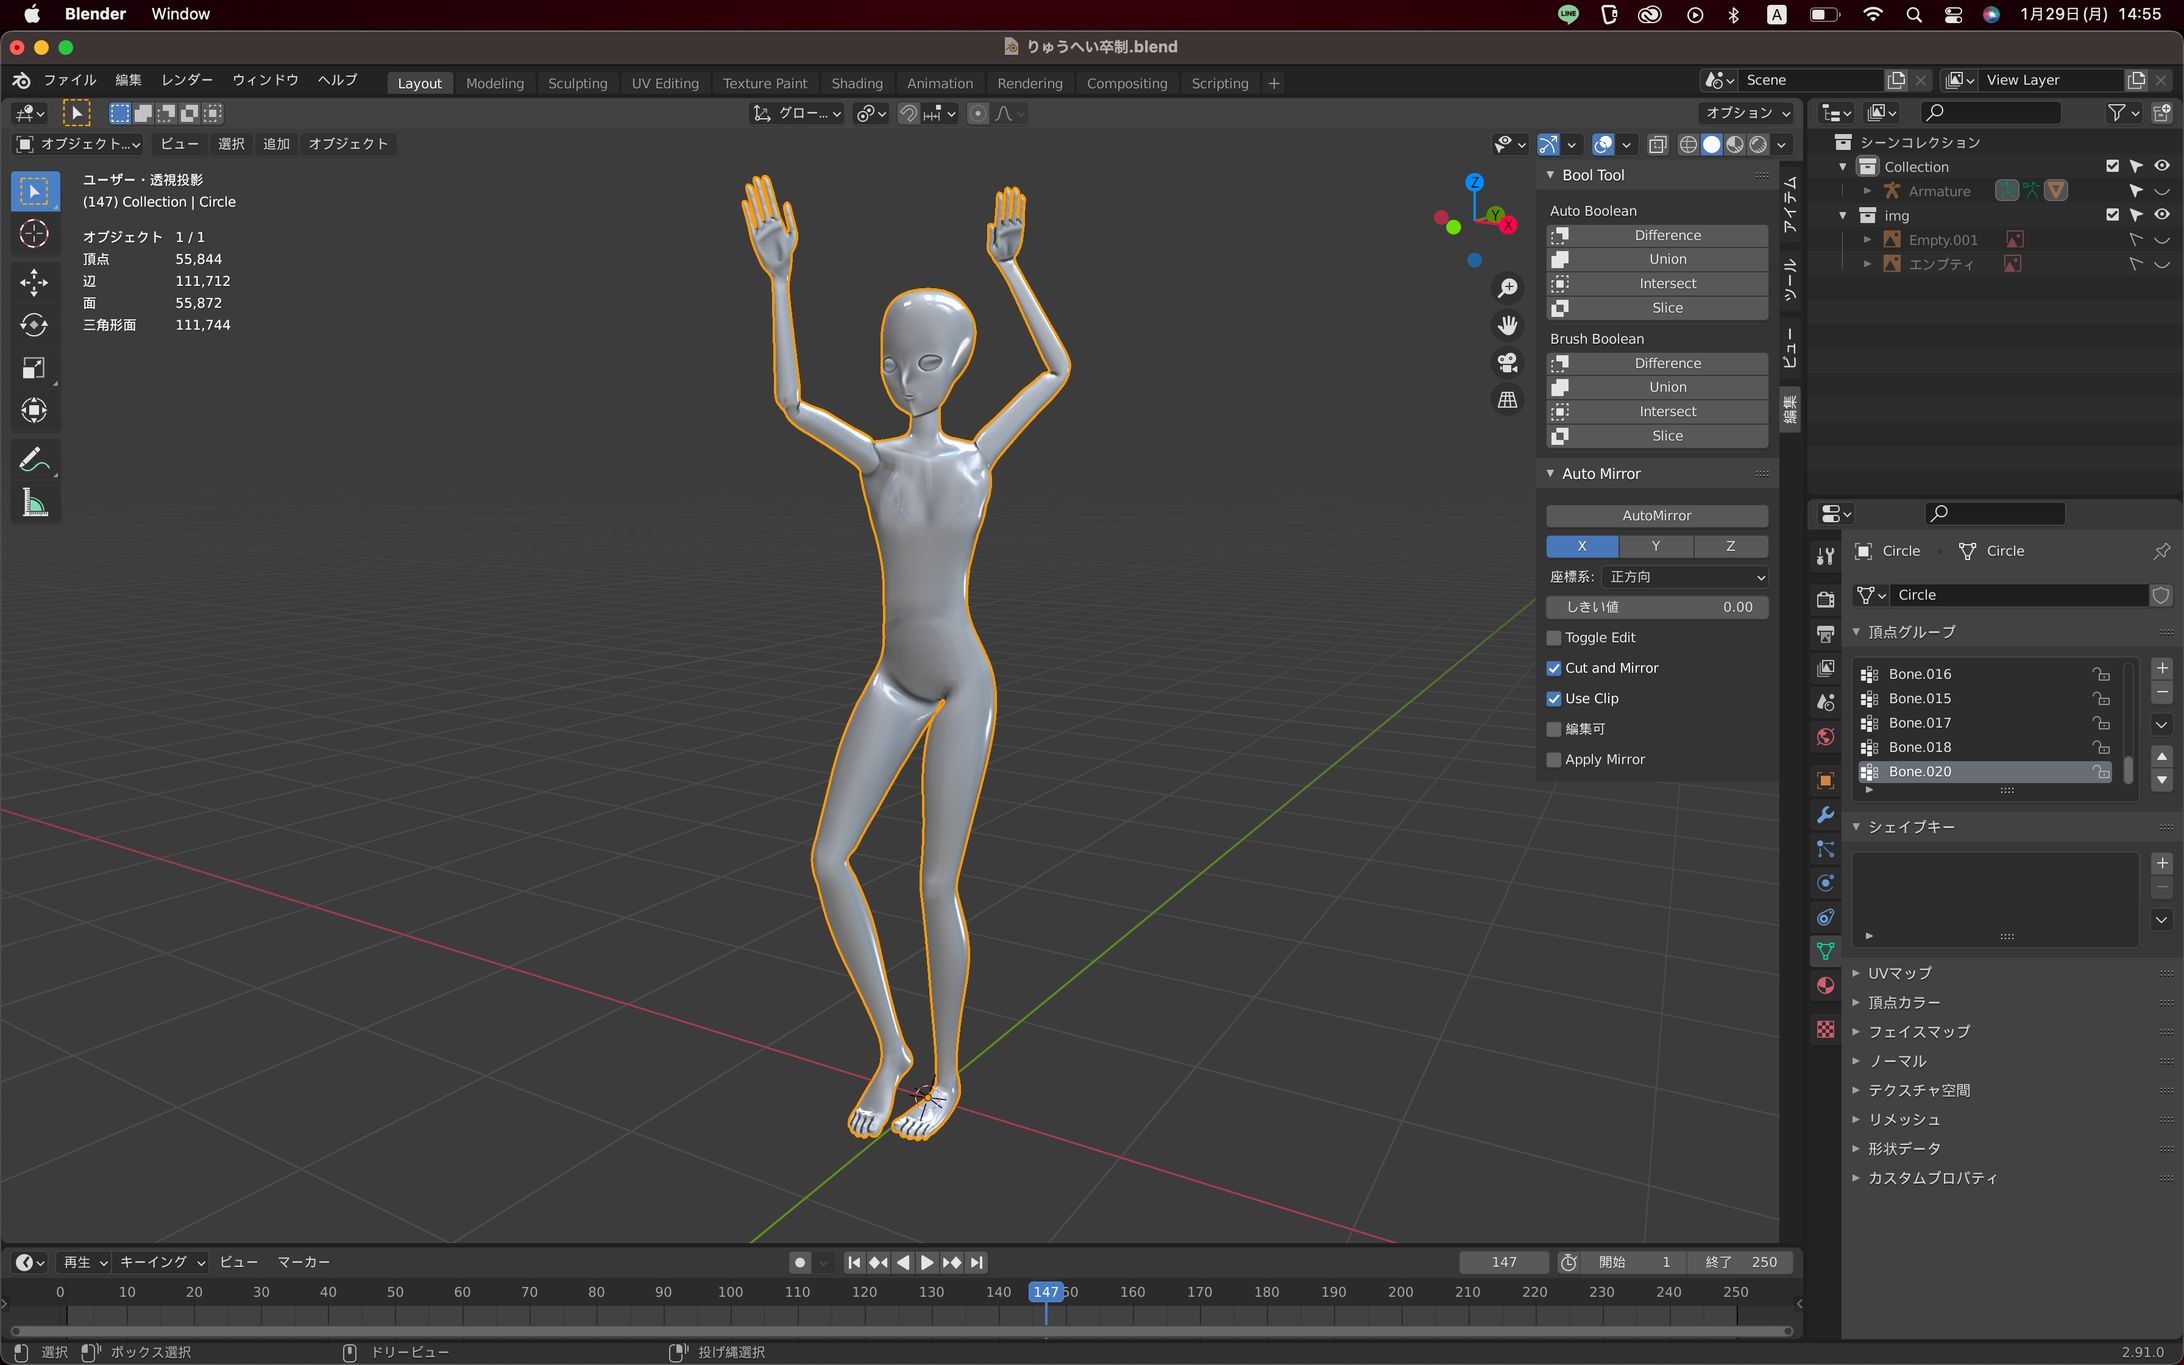Open the Modifier properties wrench tab
The height and width of the screenshot is (1365, 2184).
pyautogui.click(x=1825, y=815)
